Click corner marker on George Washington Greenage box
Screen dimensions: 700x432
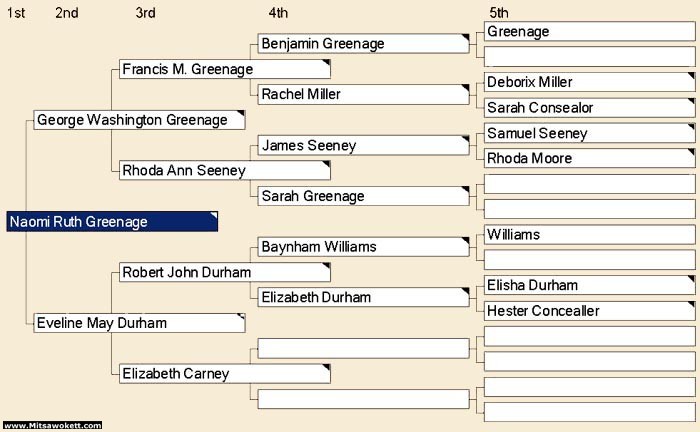[x=241, y=115]
